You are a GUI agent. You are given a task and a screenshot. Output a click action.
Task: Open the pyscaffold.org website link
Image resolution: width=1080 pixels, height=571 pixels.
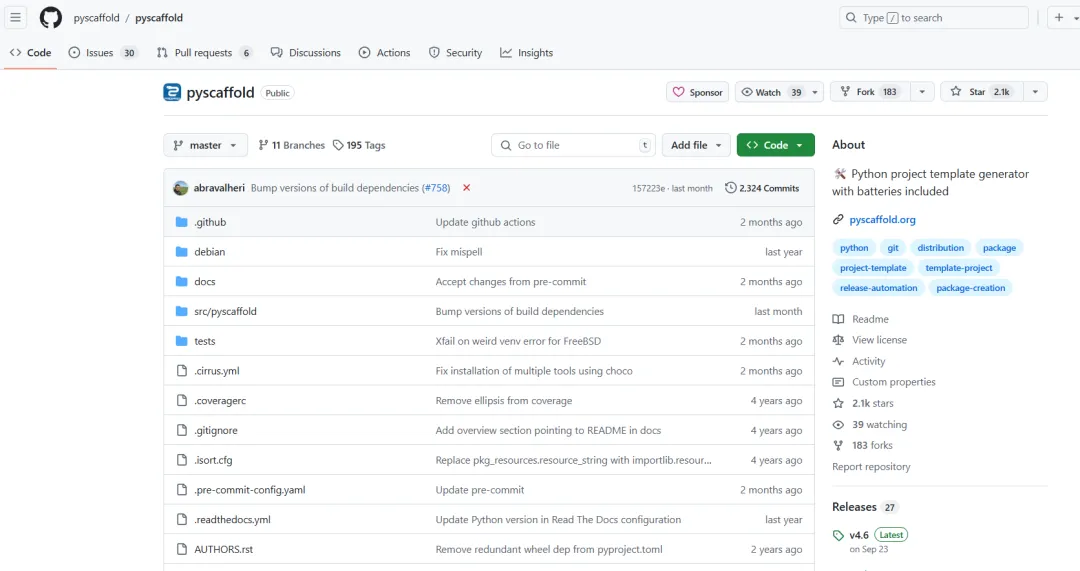pyautogui.click(x=882, y=220)
